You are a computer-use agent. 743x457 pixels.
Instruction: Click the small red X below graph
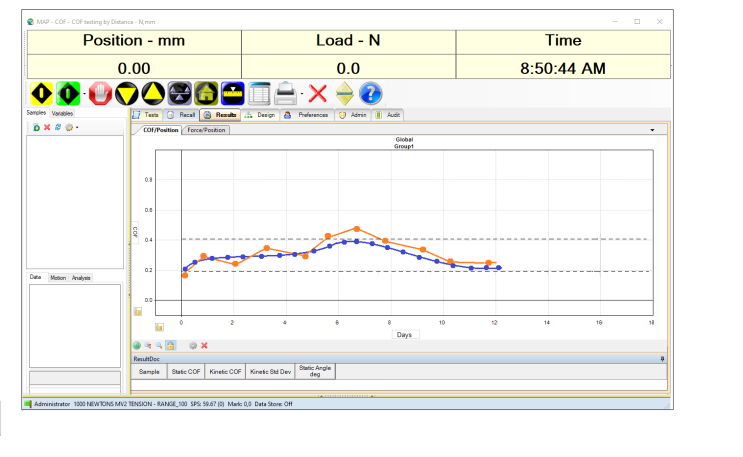click(x=204, y=346)
